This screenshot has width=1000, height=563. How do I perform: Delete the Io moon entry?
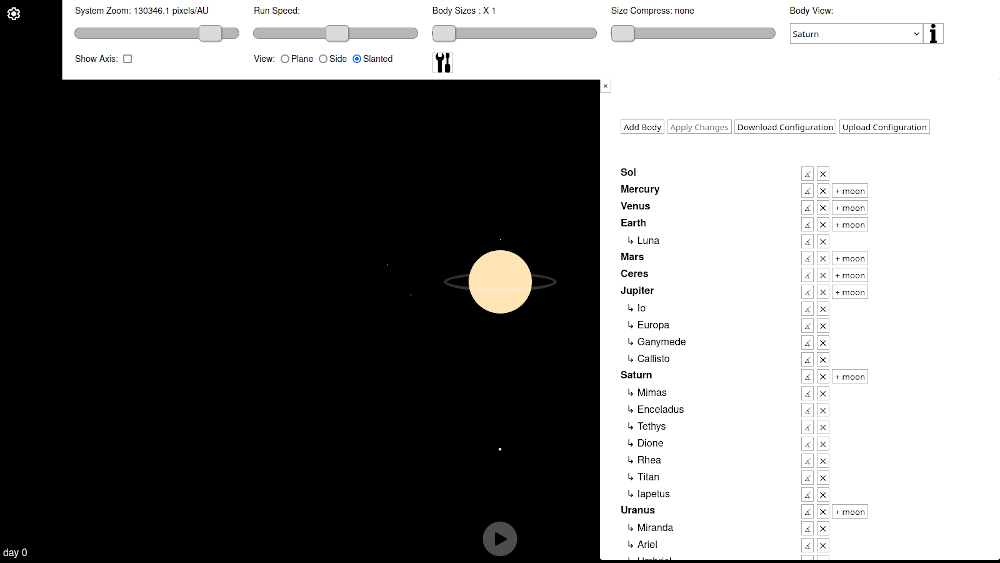(823, 309)
